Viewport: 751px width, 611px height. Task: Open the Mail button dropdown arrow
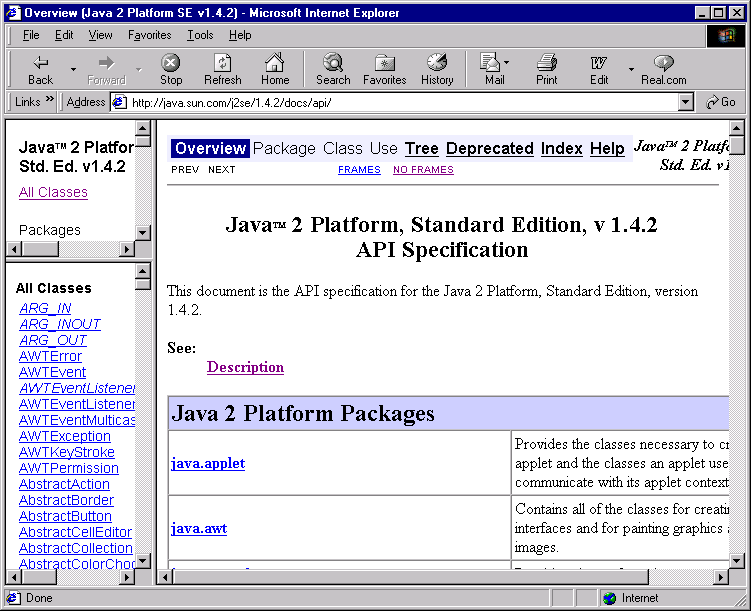507,63
